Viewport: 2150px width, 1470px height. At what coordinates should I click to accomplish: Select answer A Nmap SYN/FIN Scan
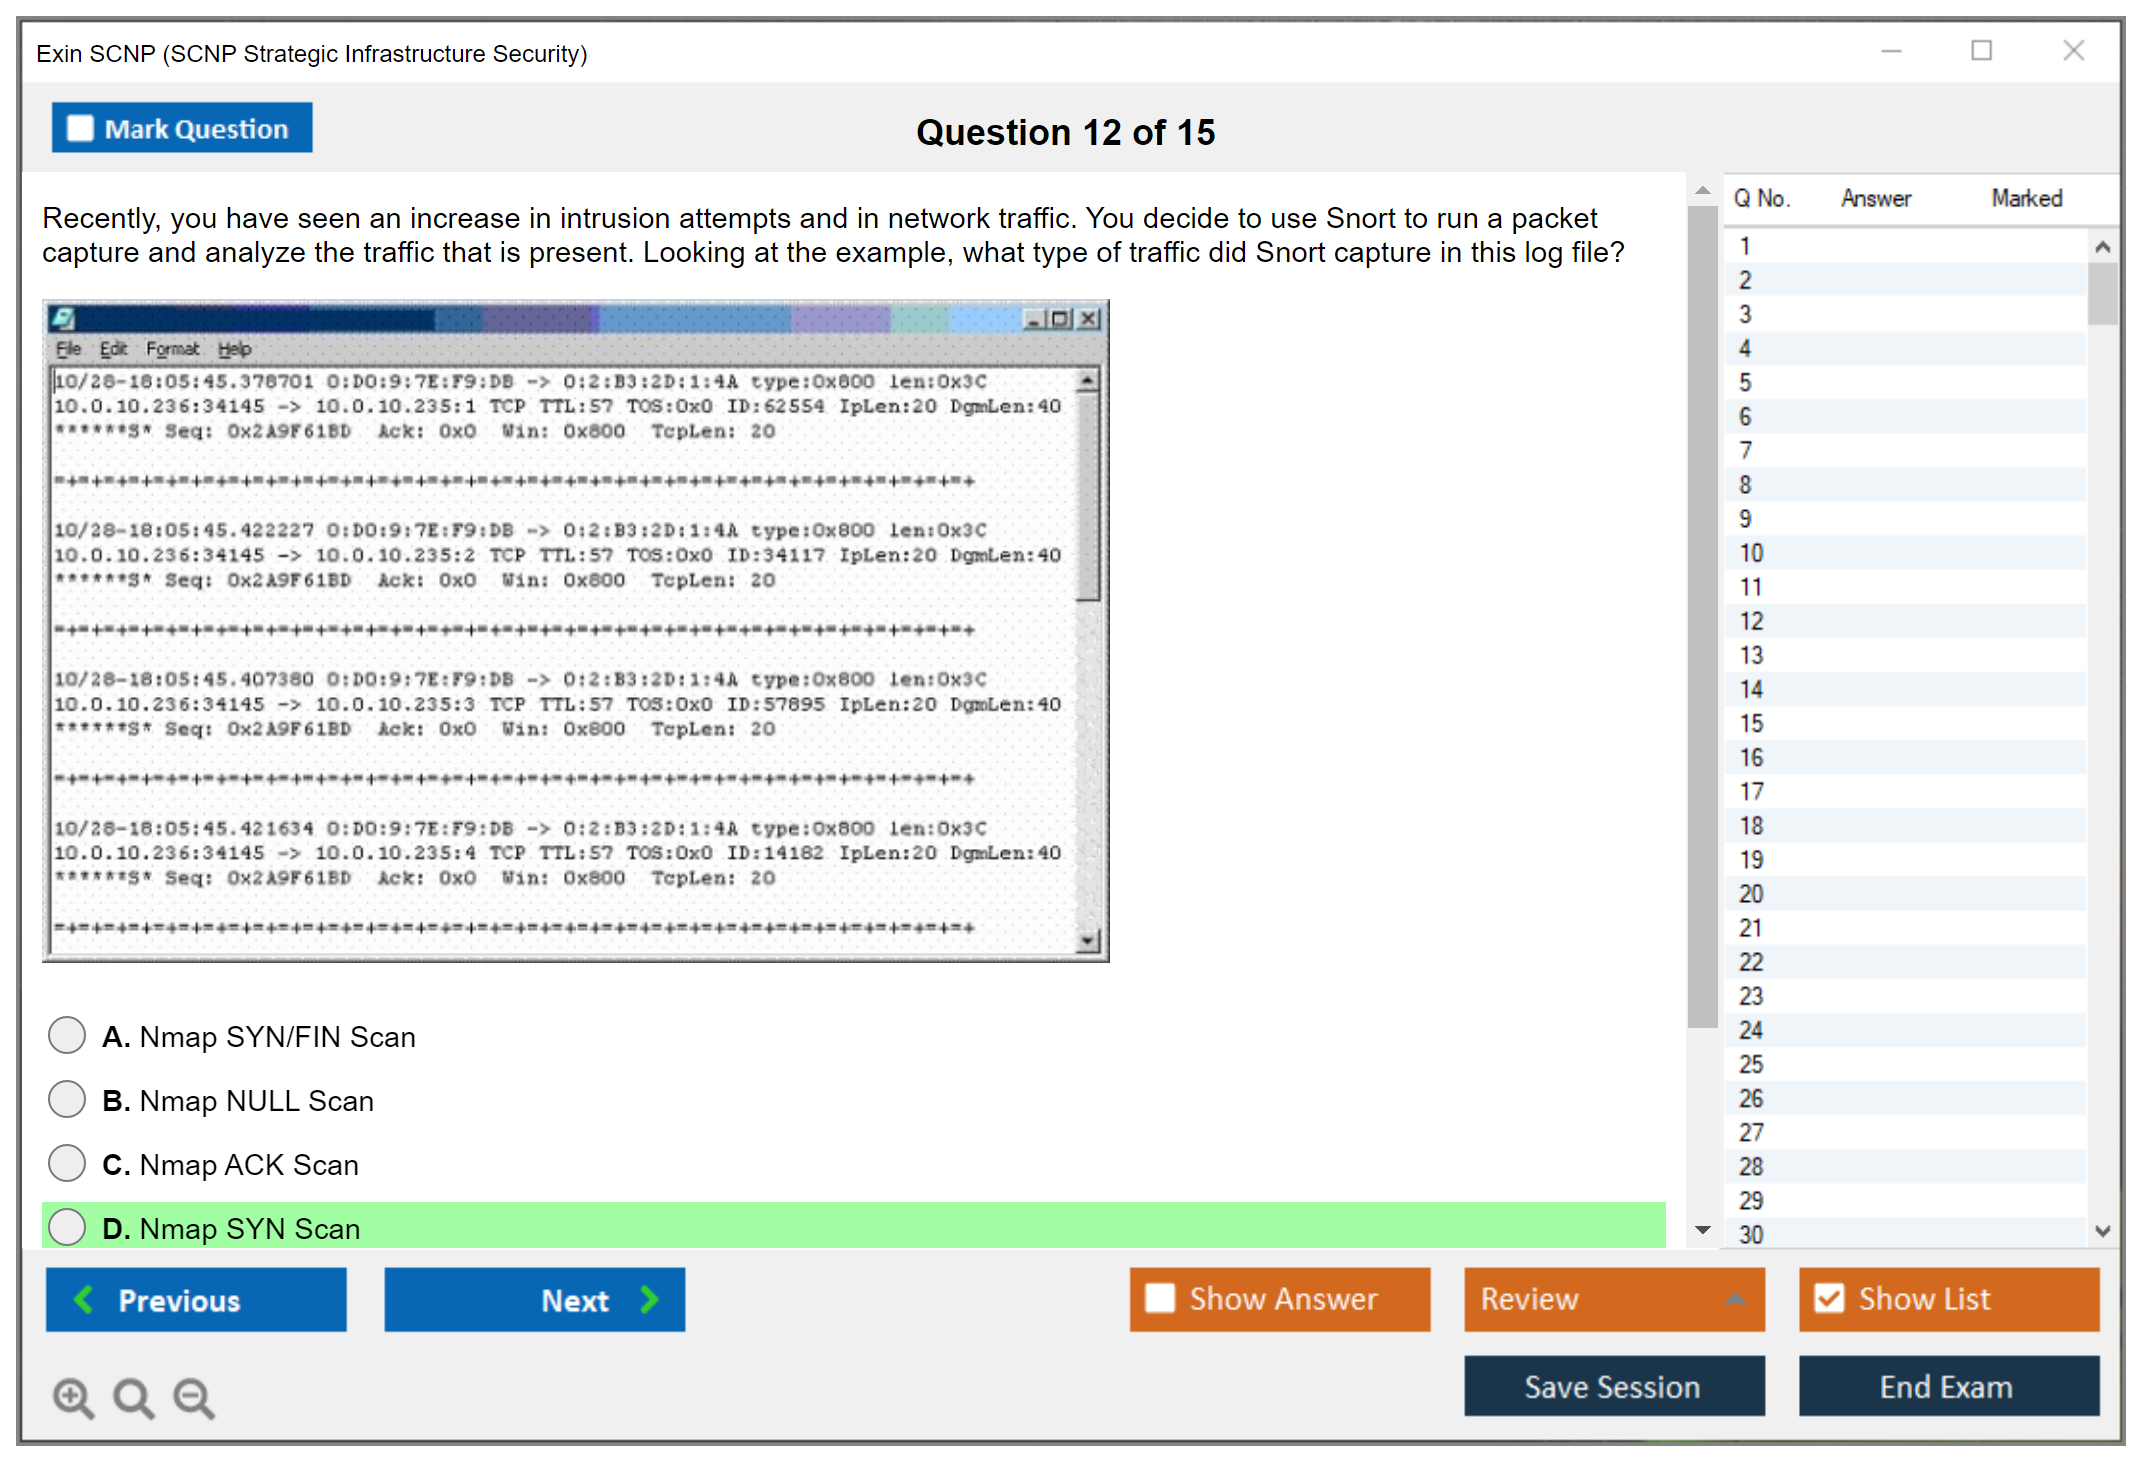67,1035
